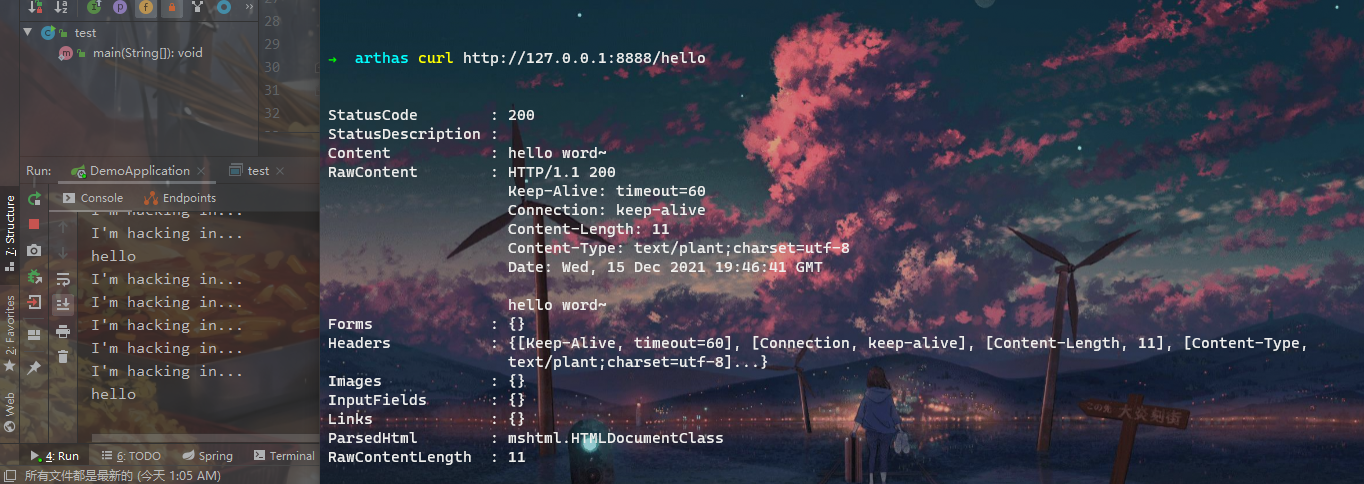This screenshot has height=484, width=1364.
Task: Restore layout using the layout icon
Action: (x=34, y=334)
